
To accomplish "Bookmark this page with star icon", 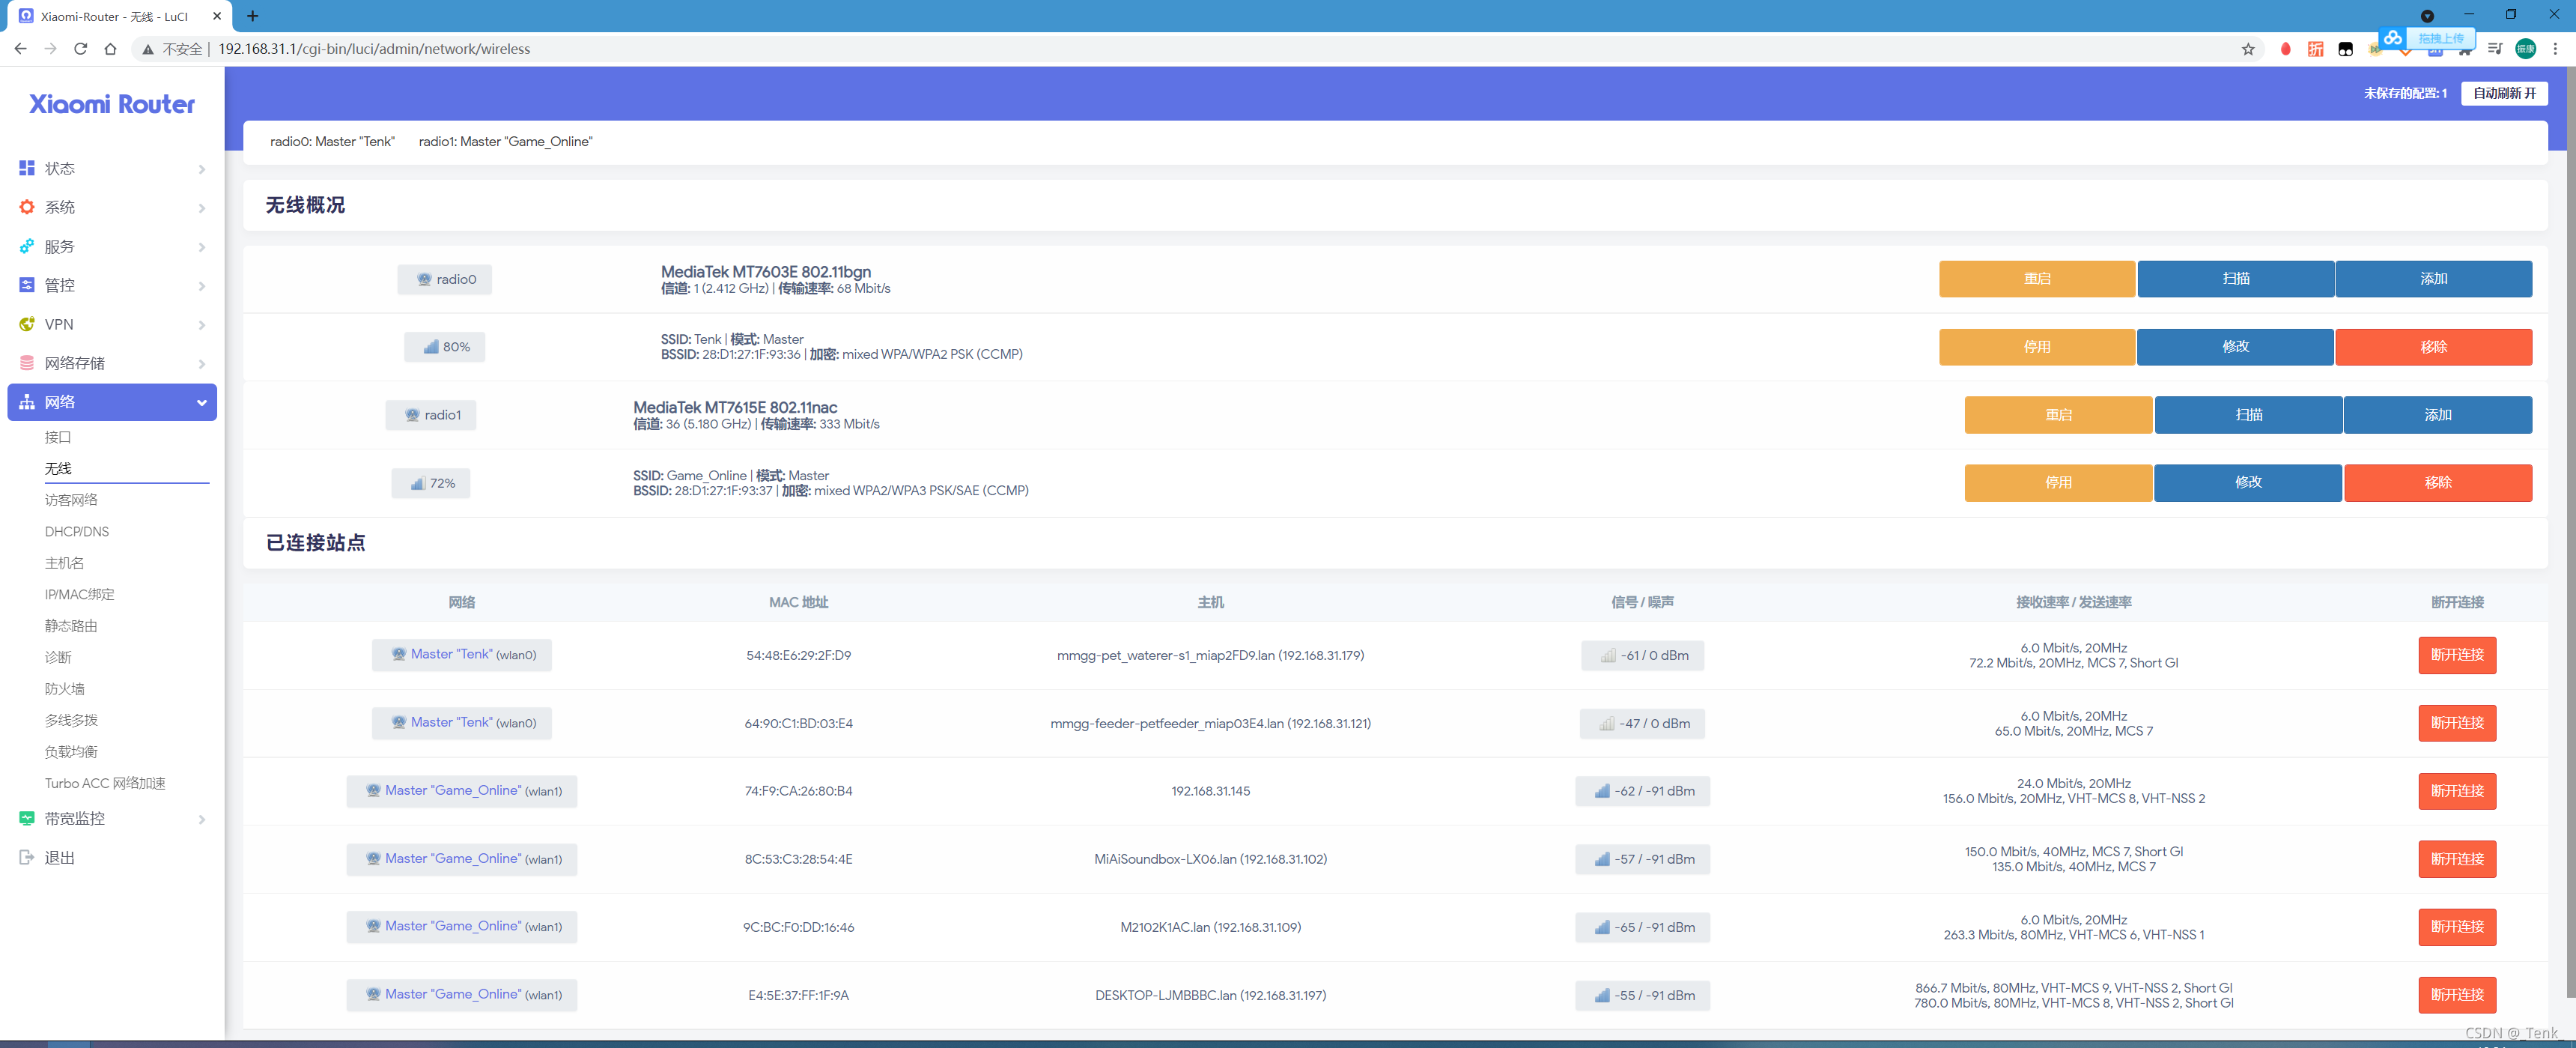I will click(2247, 49).
